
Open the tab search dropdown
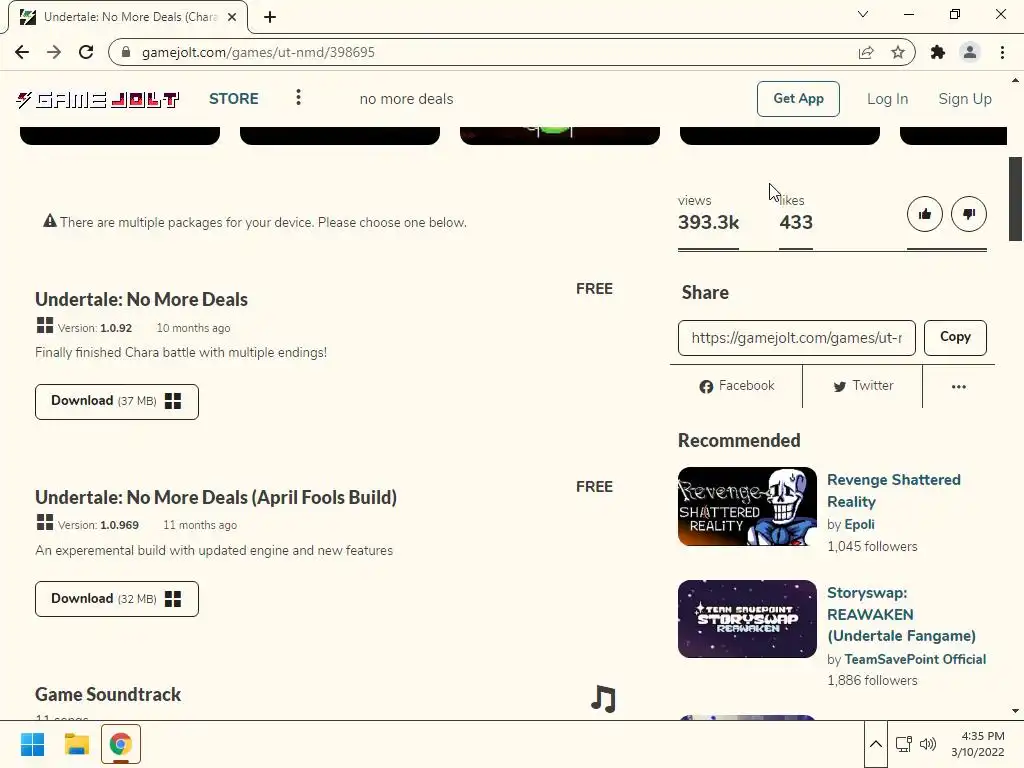point(863,14)
